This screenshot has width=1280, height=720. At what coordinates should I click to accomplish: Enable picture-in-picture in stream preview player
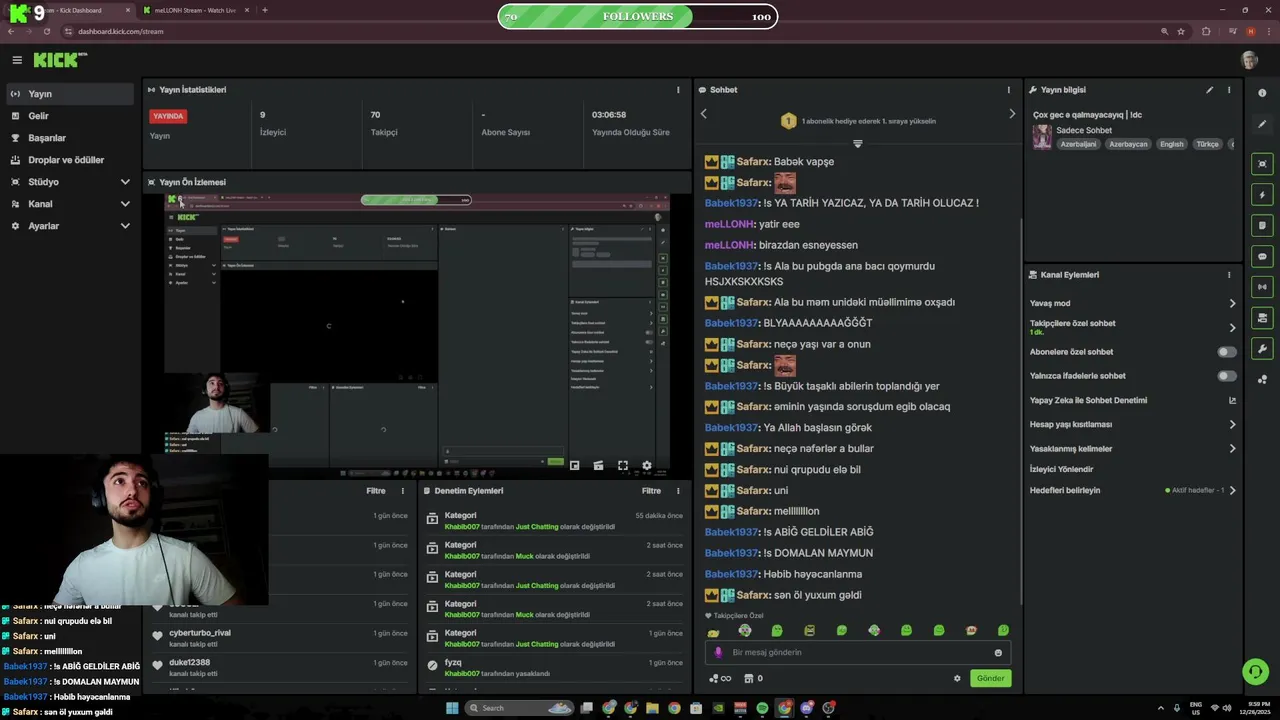574,465
